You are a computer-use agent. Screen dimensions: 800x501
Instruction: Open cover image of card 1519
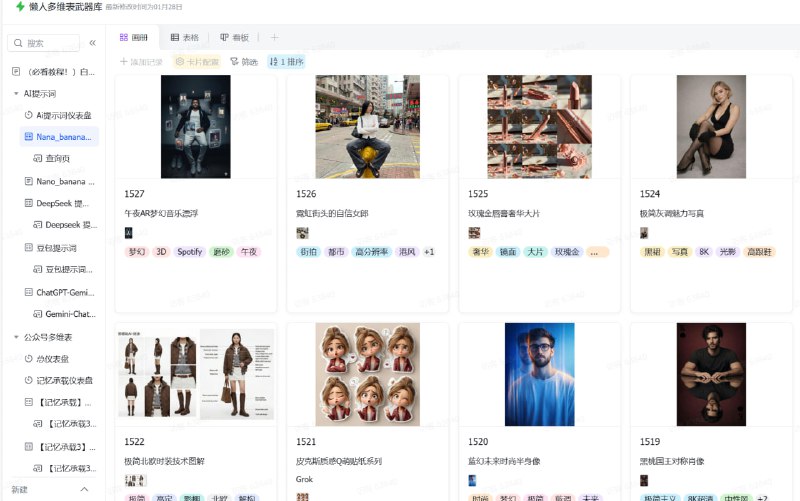point(711,374)
